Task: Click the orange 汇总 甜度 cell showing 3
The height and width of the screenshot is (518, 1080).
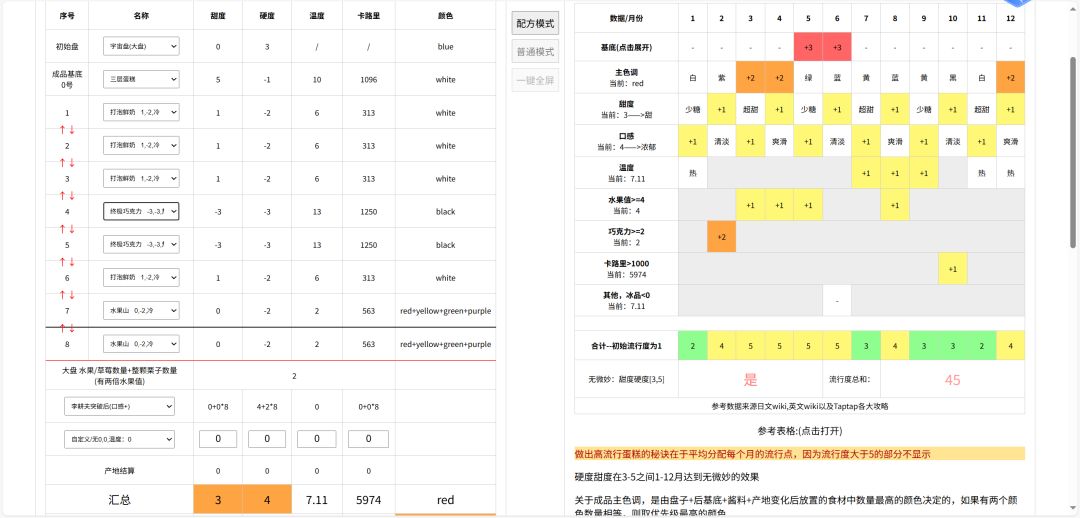Action: click(x=218, y=500)
